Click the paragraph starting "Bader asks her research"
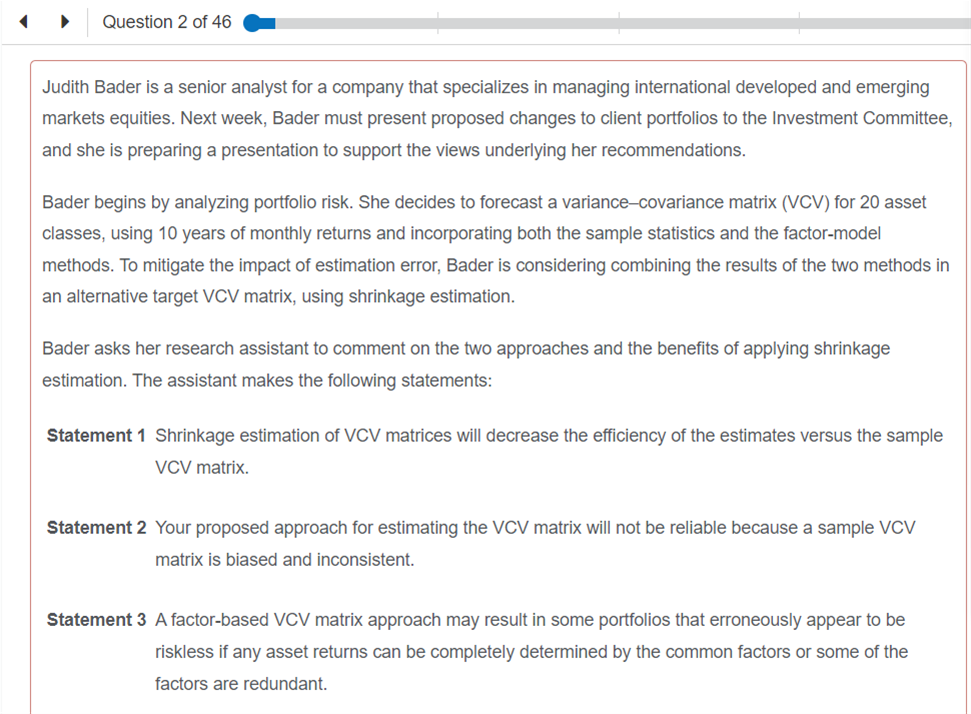 [x=466, y=365]
